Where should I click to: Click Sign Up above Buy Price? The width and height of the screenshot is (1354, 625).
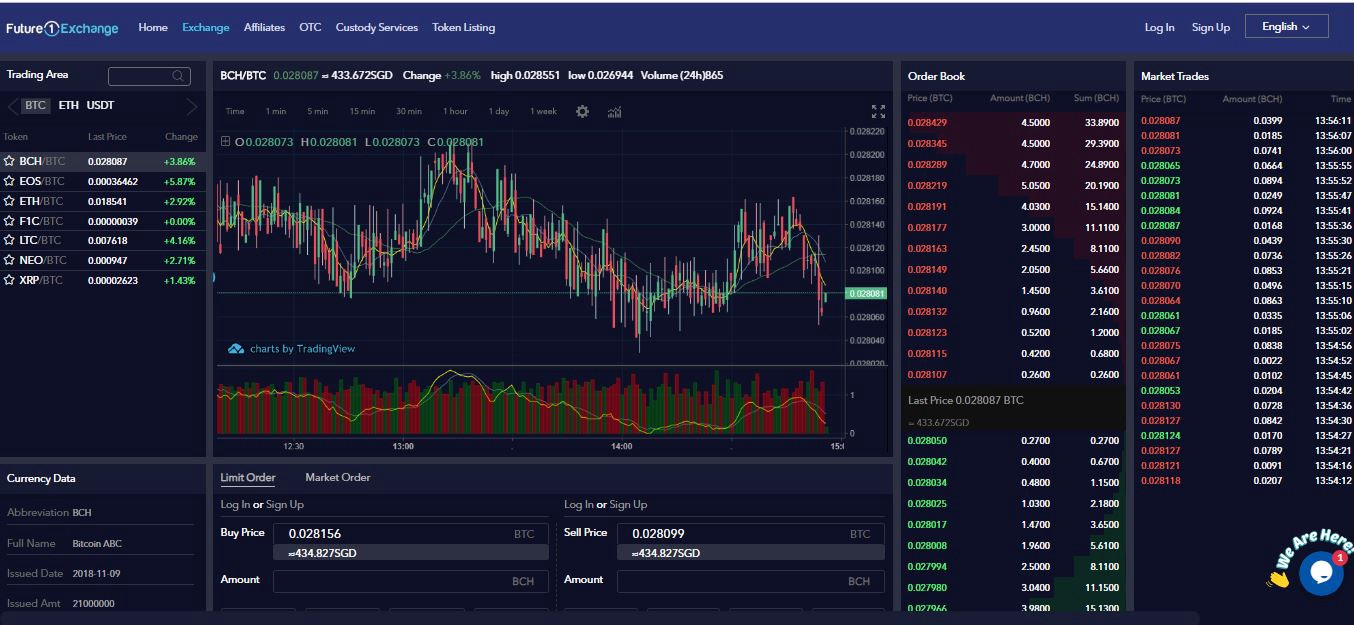click(285, 505)
